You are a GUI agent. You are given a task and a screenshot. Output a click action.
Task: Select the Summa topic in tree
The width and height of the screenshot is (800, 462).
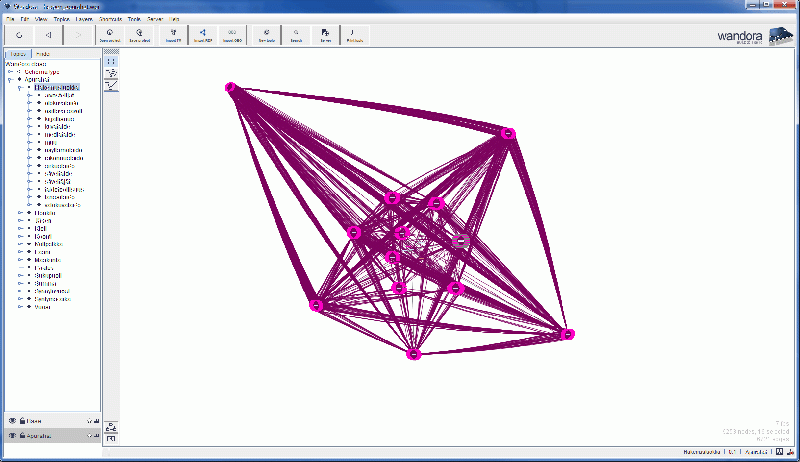coord(44,283)
